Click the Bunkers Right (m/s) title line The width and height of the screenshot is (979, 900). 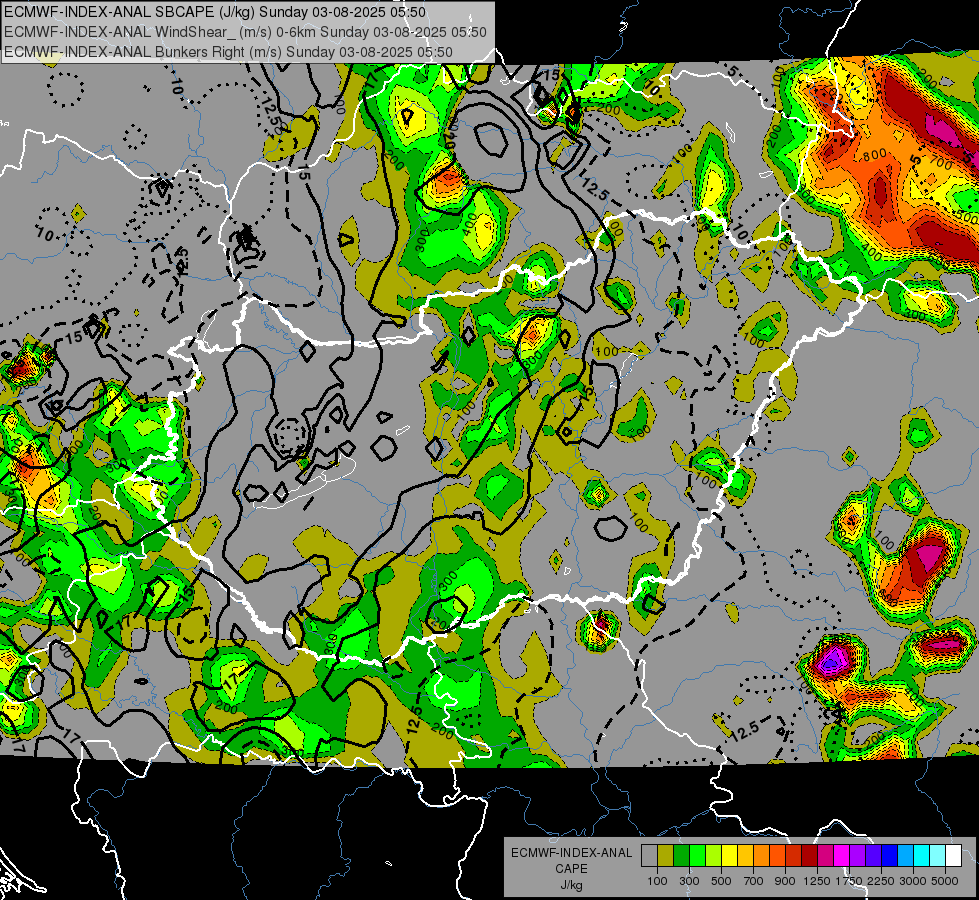coord(228,52)
